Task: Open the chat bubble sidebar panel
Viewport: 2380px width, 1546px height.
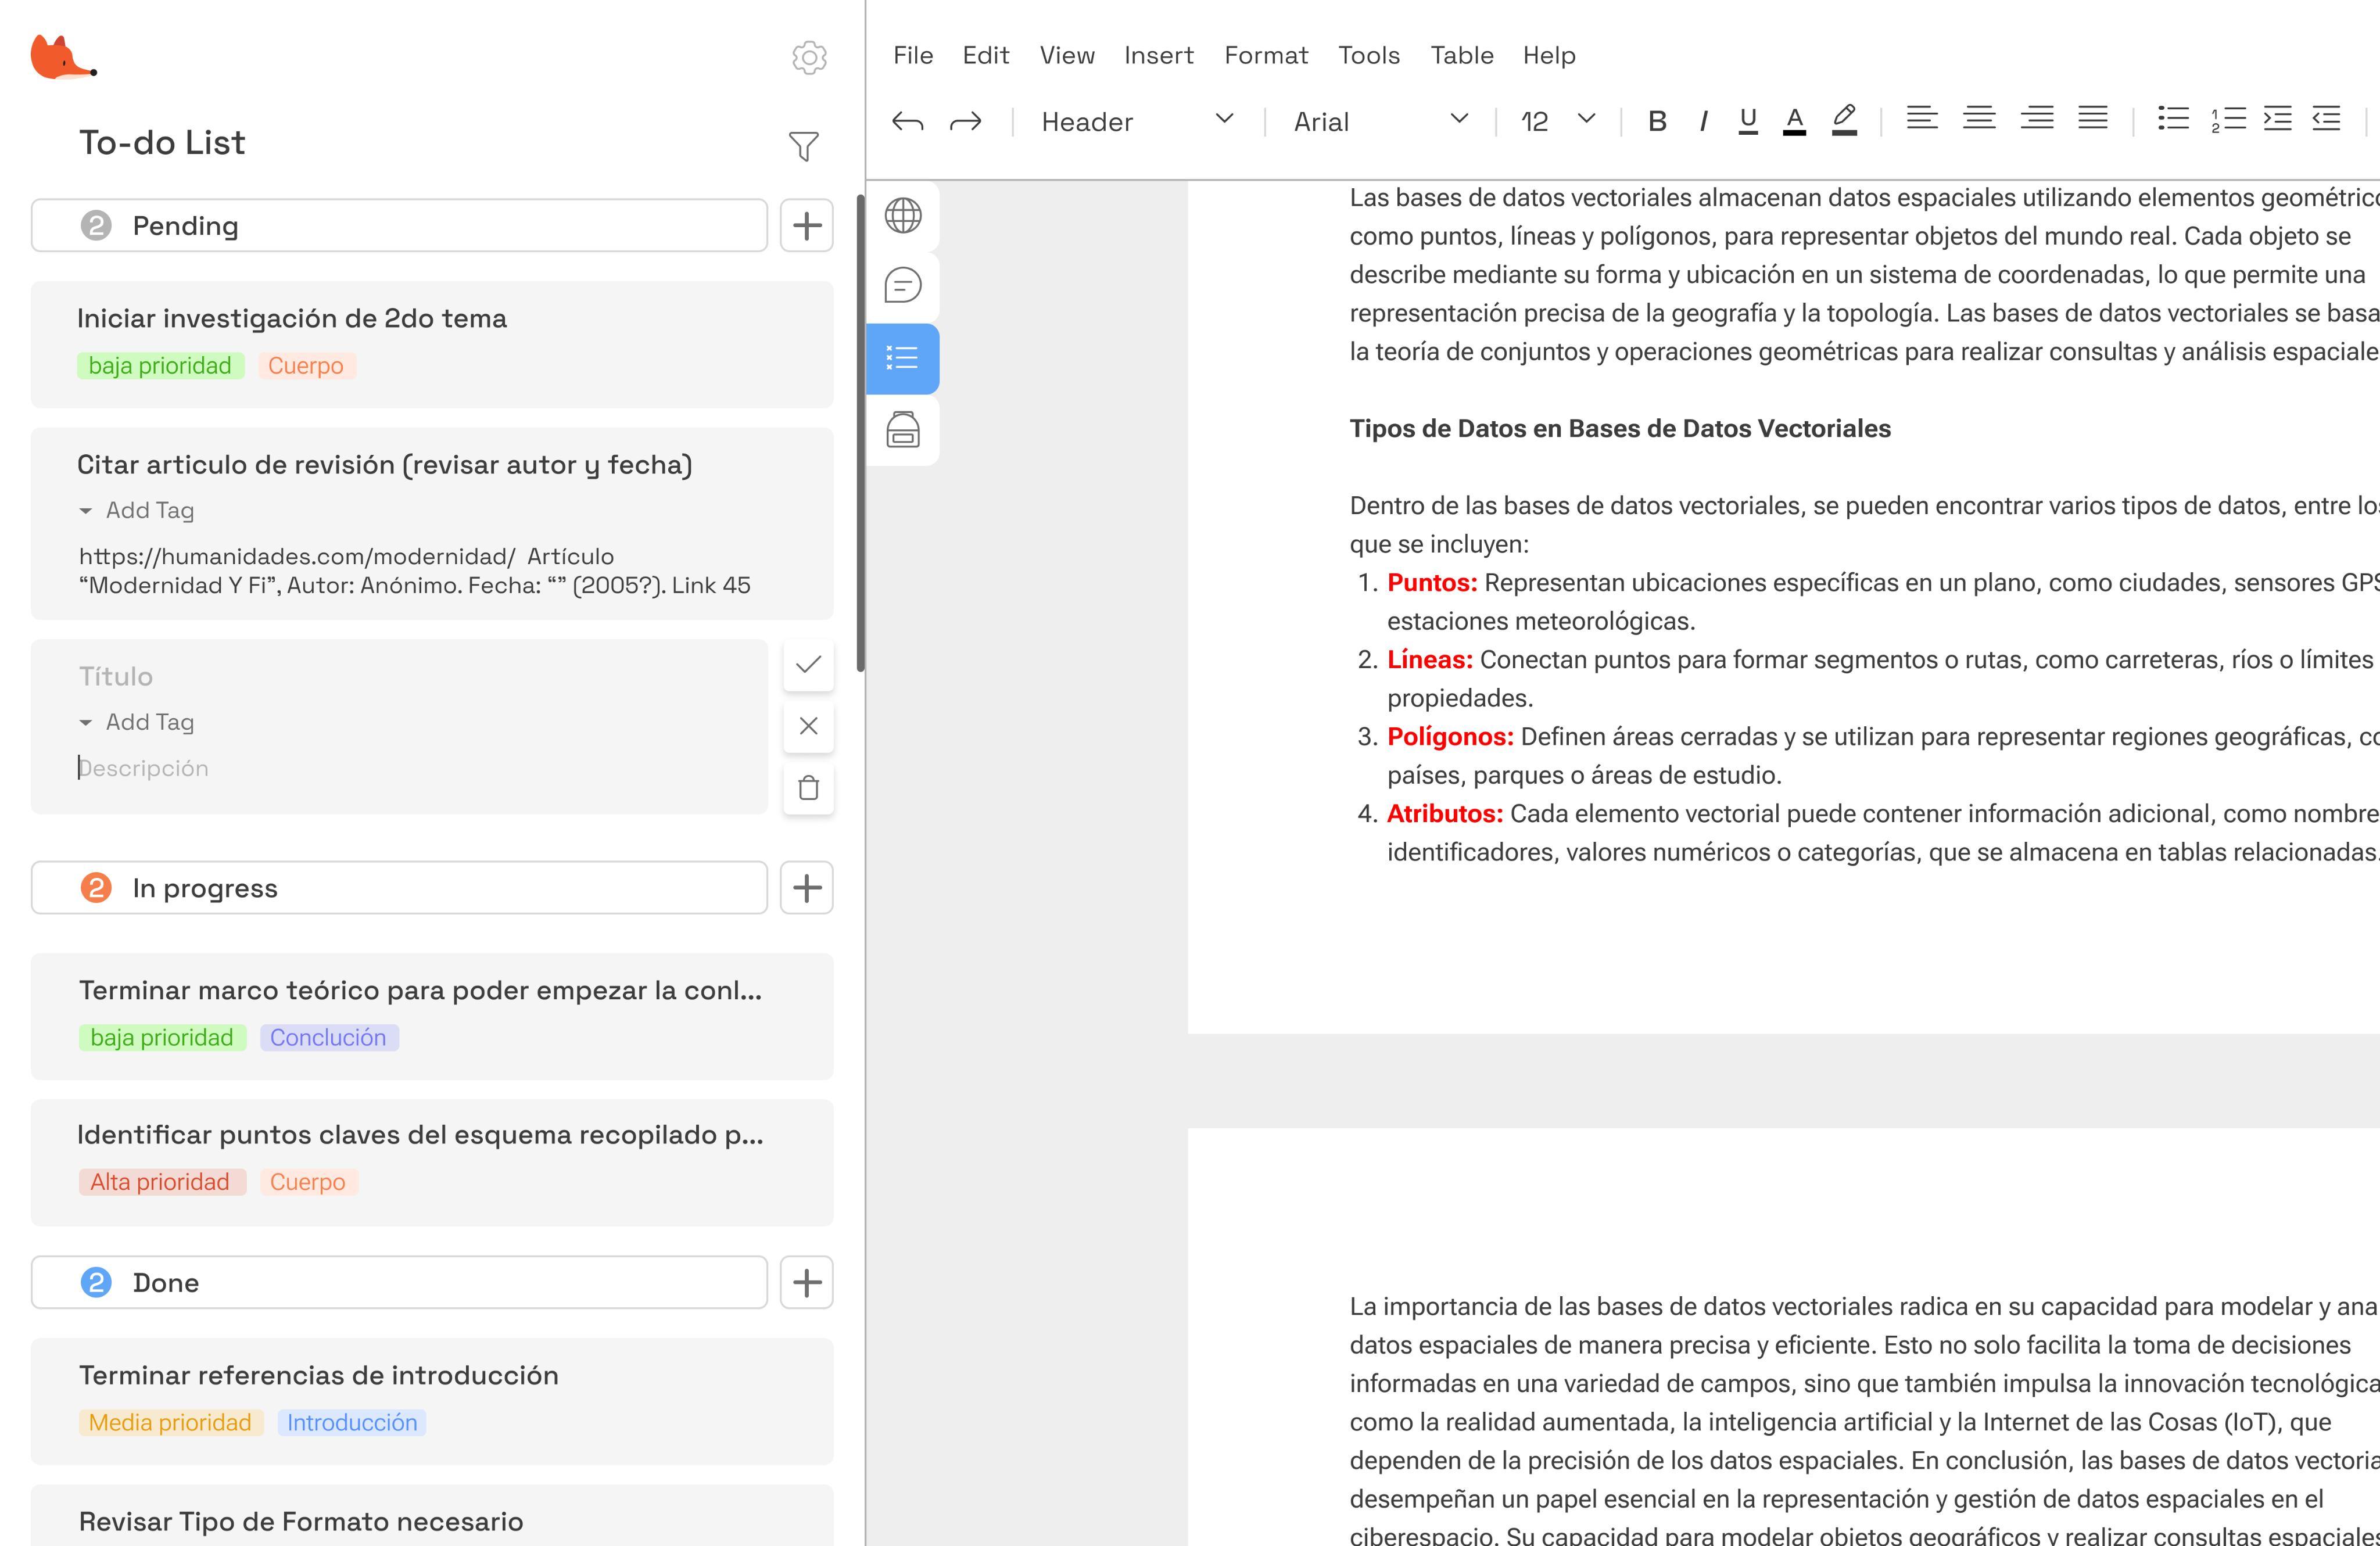Action: pyautogui.click(x=902, y=286)
